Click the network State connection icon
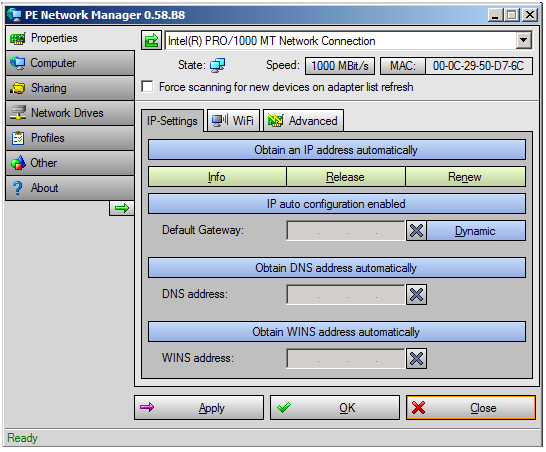The height and width of the screenshot is (452, 546). coord(217,65)
